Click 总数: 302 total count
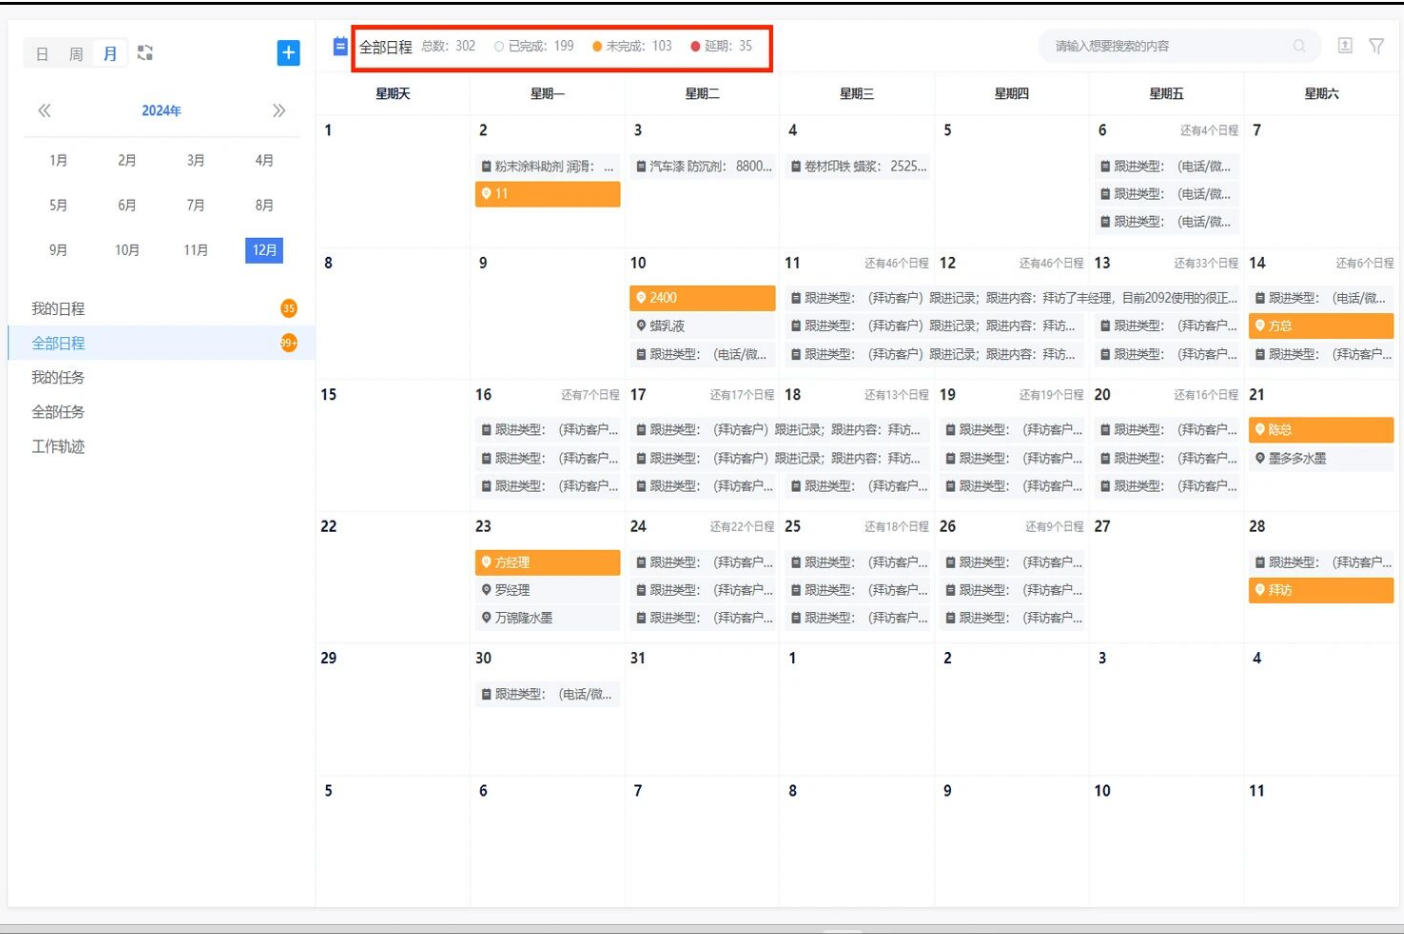 click(448, 46)
